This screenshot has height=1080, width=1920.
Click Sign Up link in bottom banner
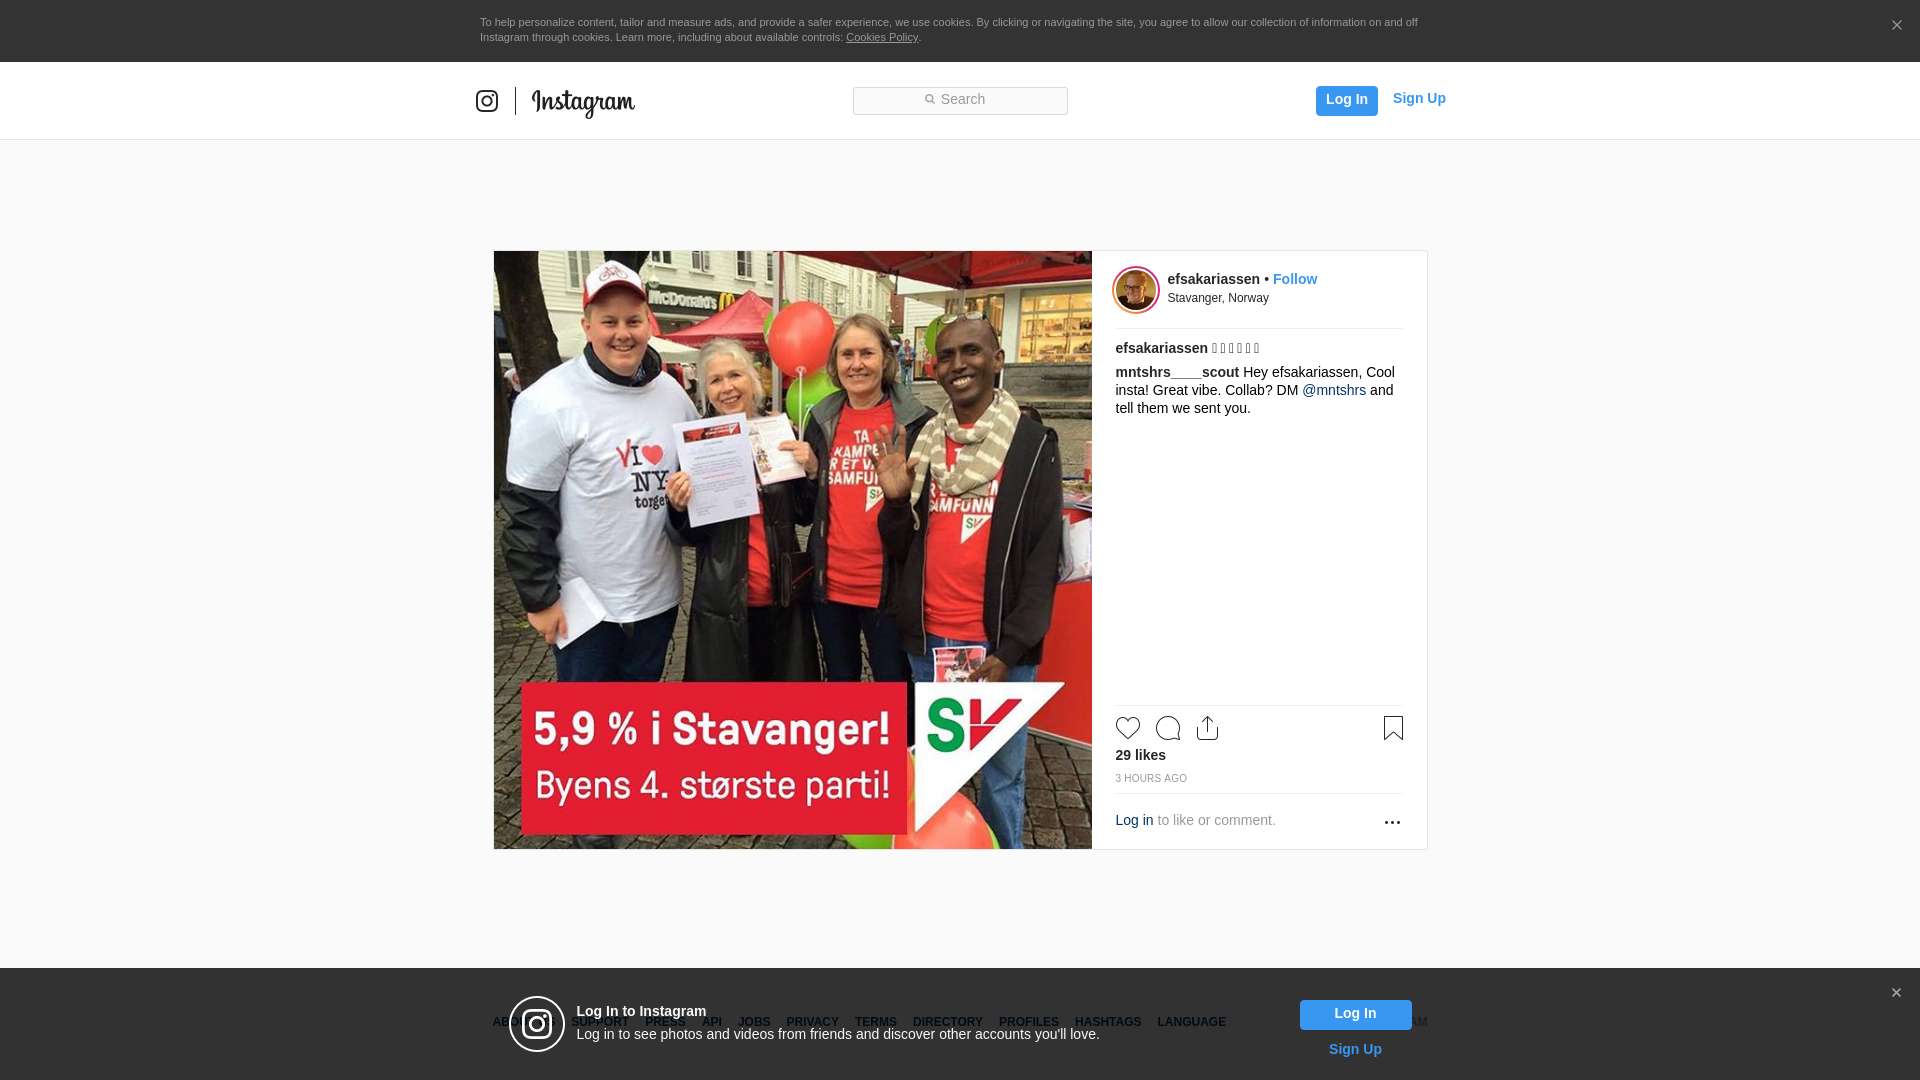[x=1355, y=1049]
